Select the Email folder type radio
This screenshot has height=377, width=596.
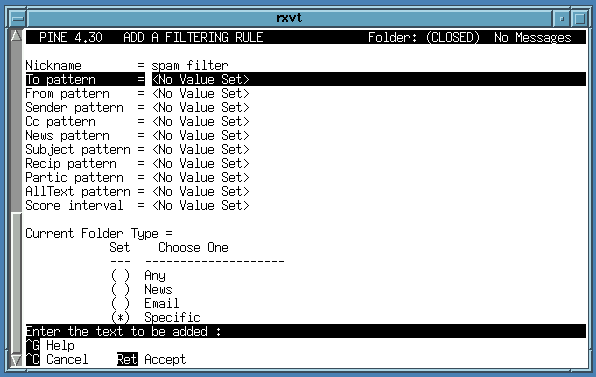tap(120, 304)
